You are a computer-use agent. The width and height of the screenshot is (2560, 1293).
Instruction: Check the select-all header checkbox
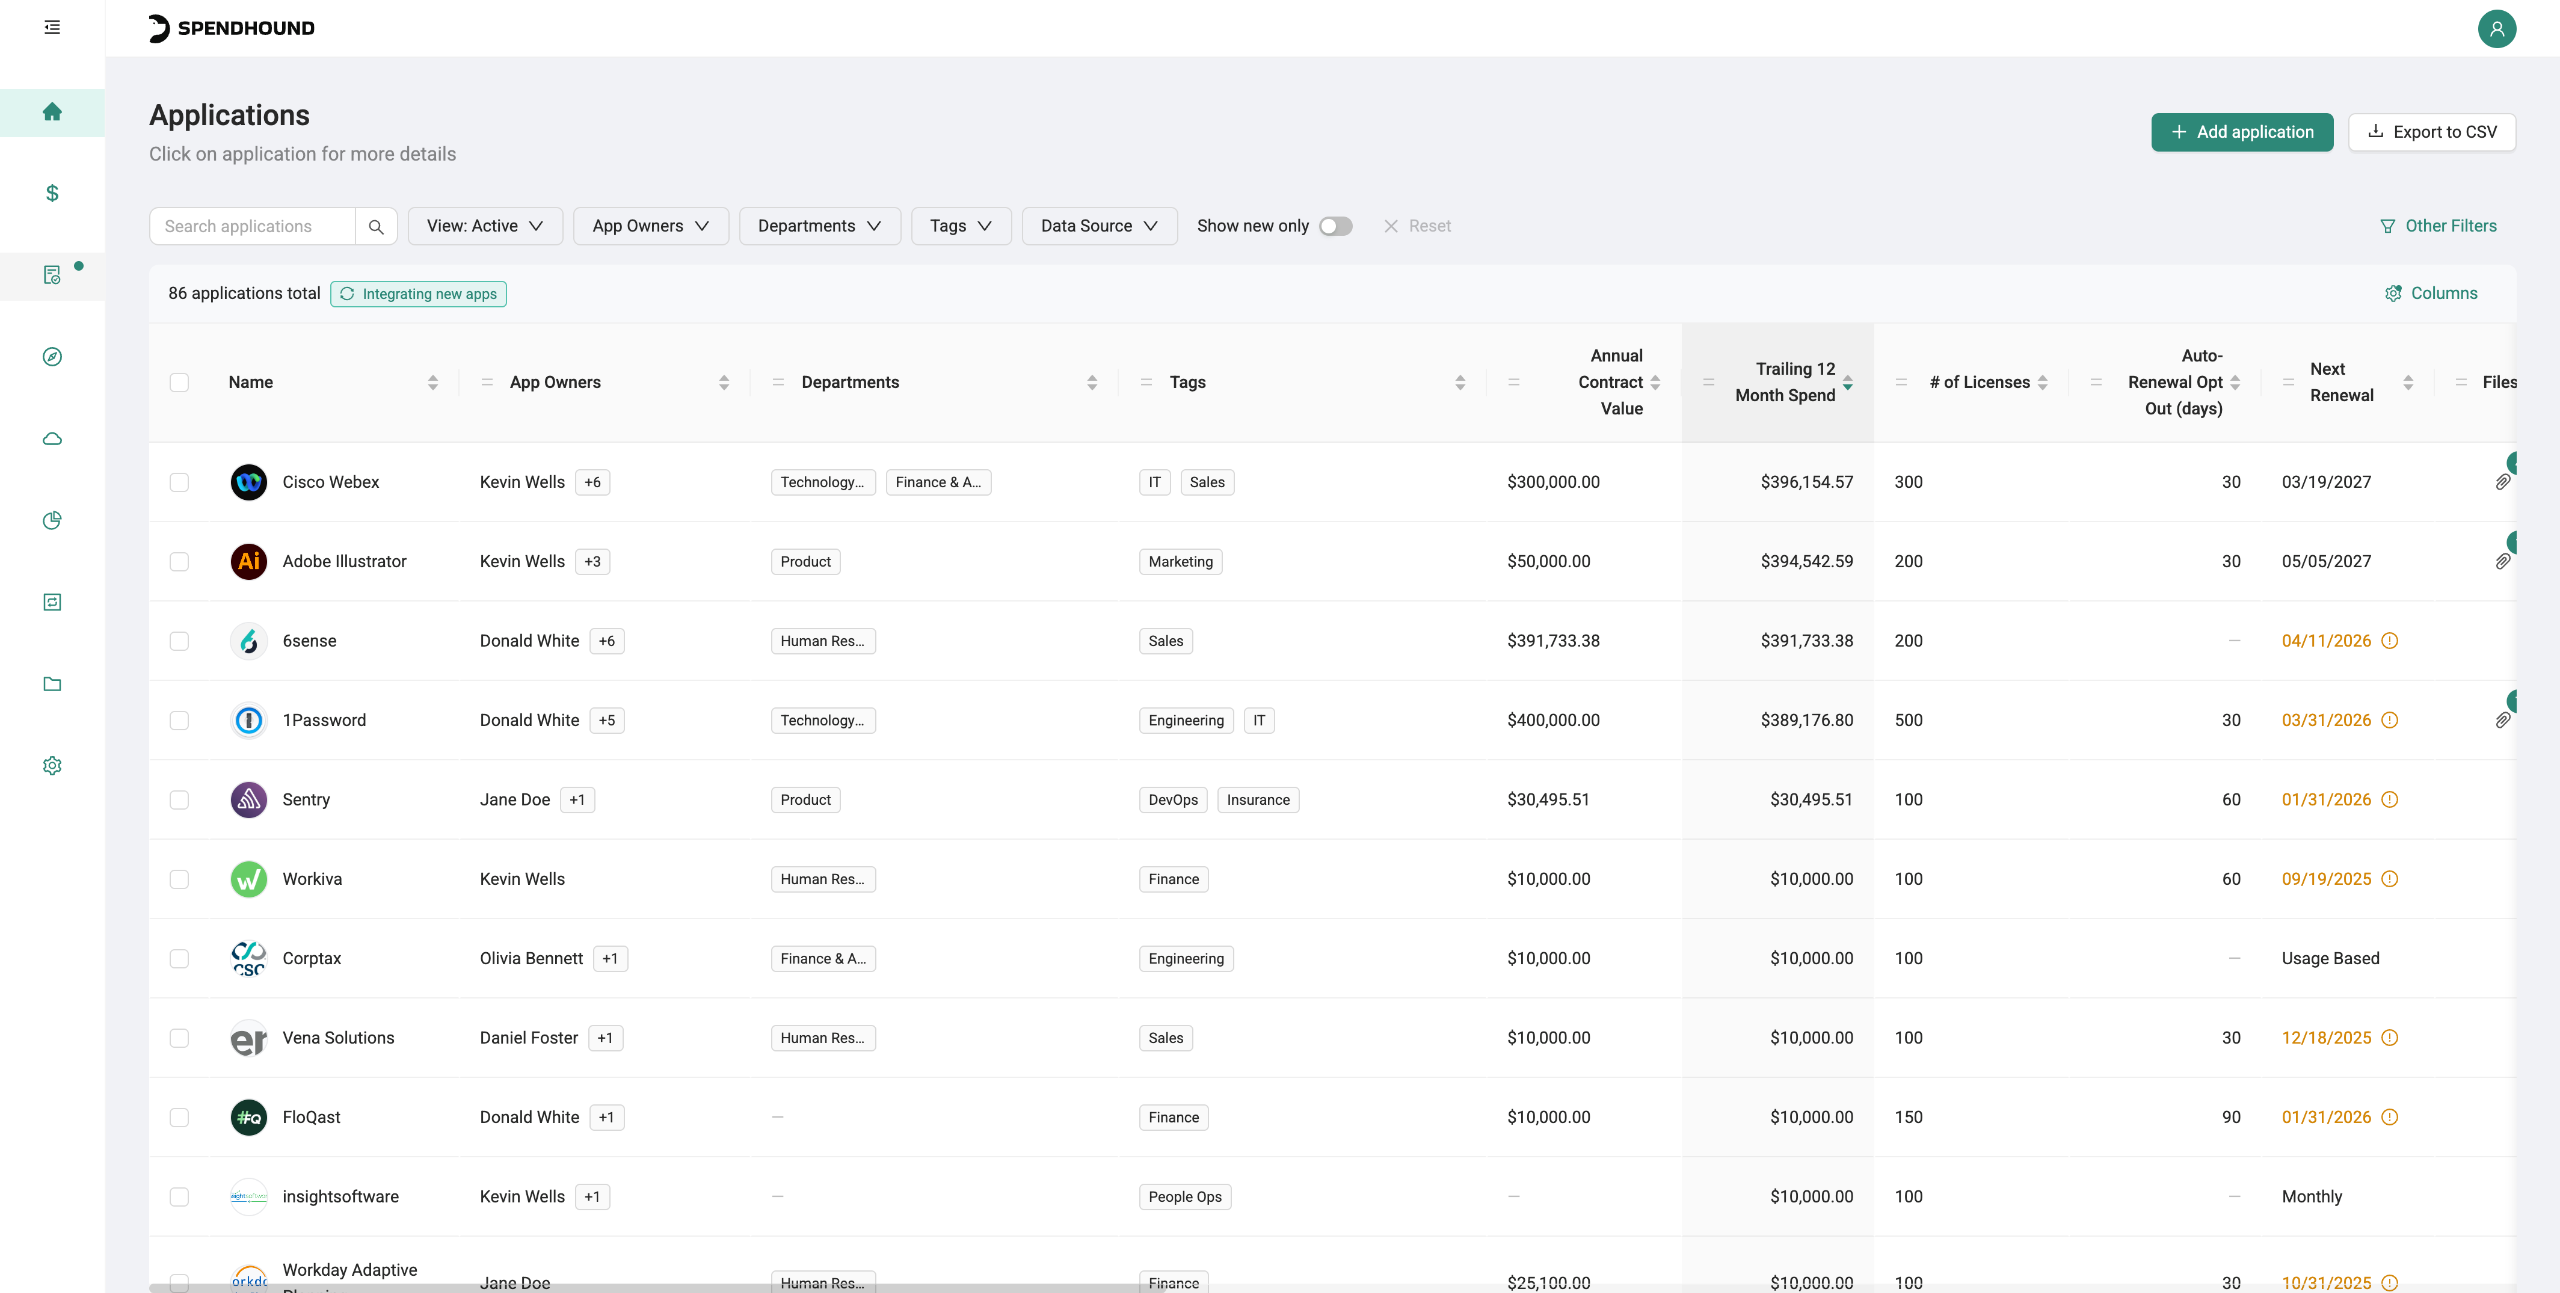(179, 383)
